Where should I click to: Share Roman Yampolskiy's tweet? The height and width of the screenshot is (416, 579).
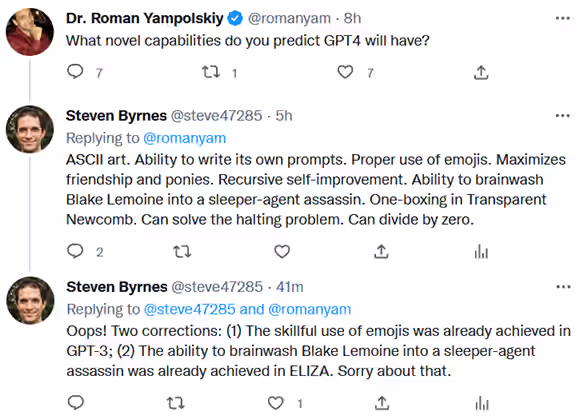tap(481, 72)
